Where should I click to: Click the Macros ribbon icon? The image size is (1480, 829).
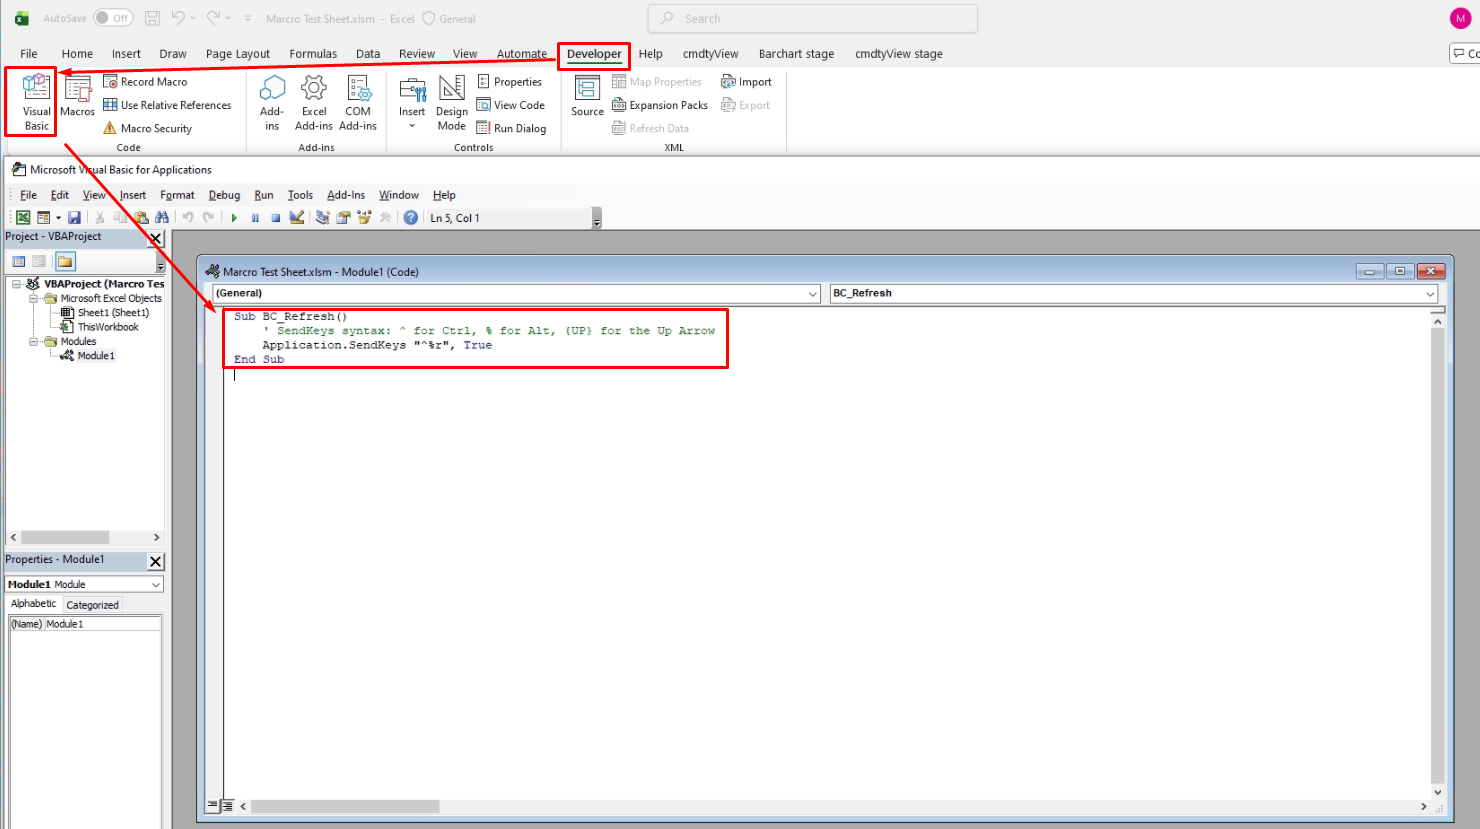[x=77, y=97]
